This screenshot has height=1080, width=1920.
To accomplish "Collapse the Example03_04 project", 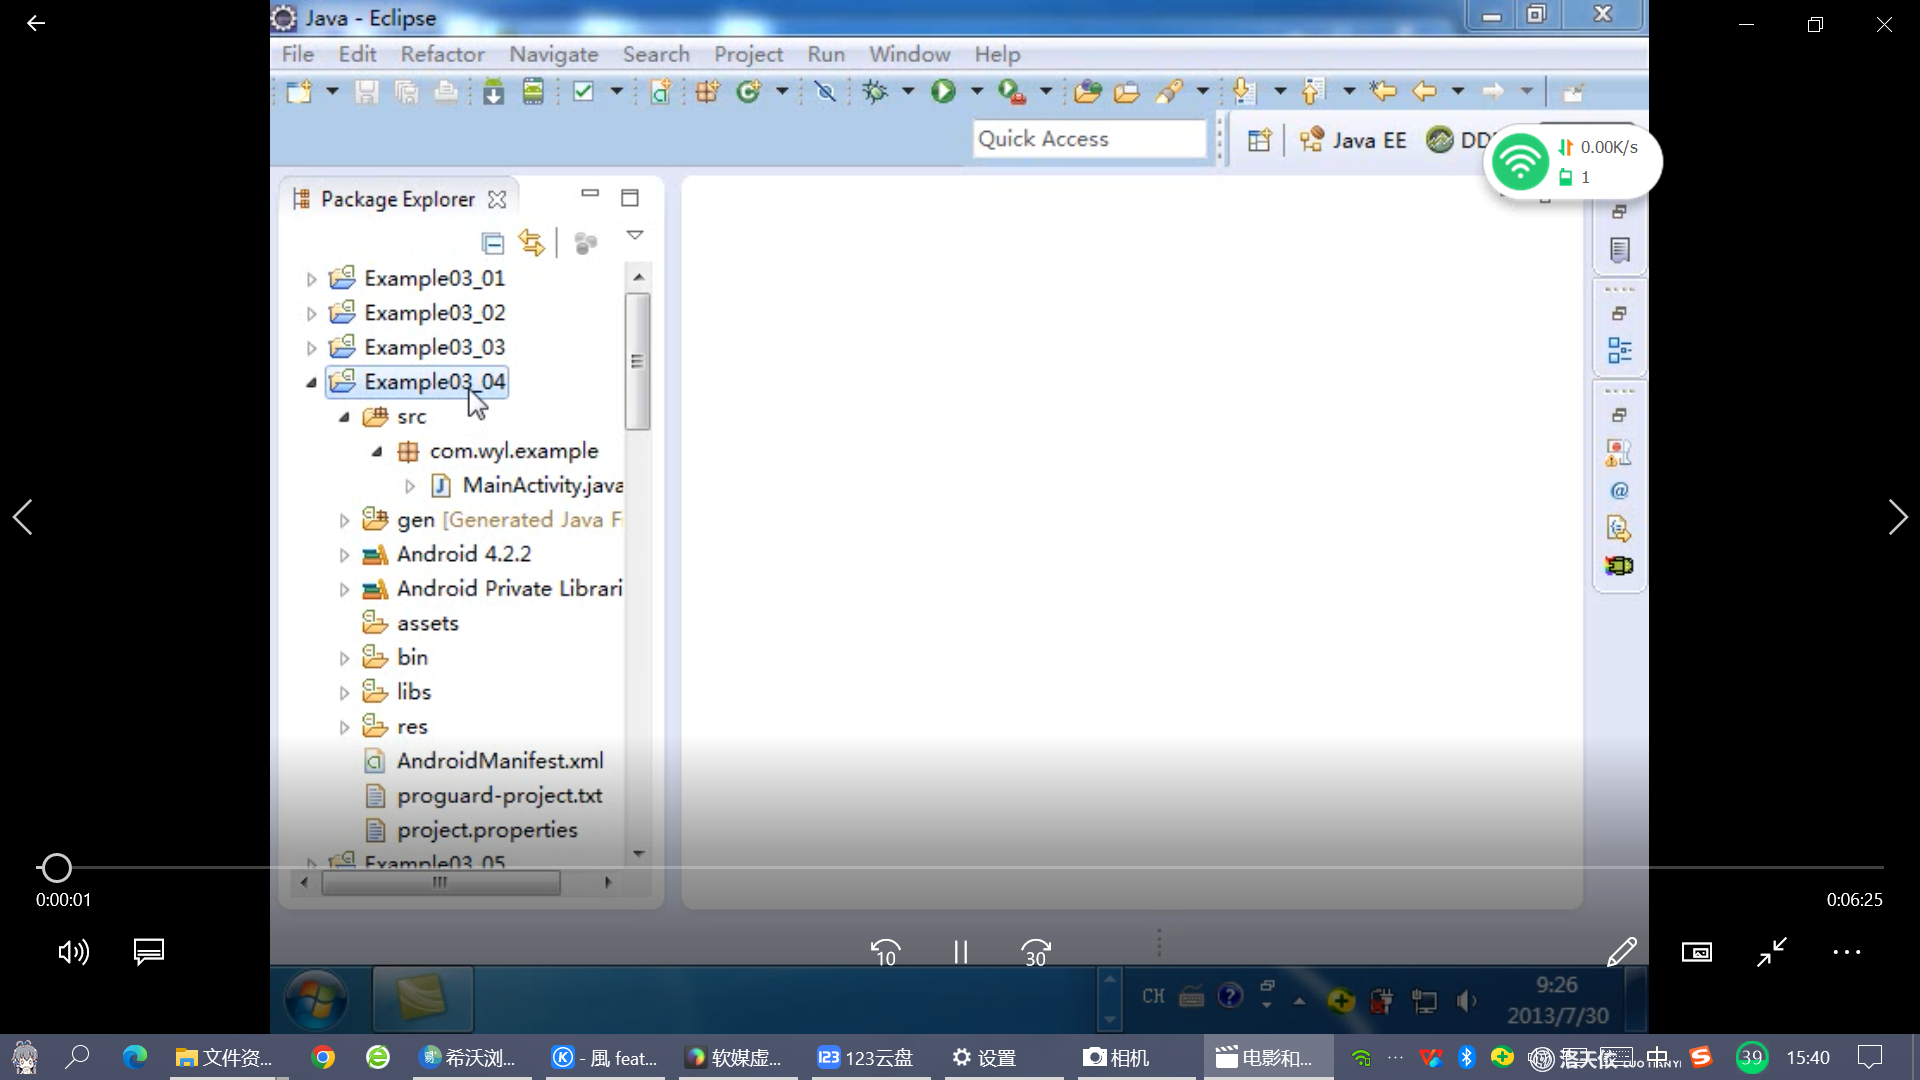I will pyautogui.click(x=311, y=382).
